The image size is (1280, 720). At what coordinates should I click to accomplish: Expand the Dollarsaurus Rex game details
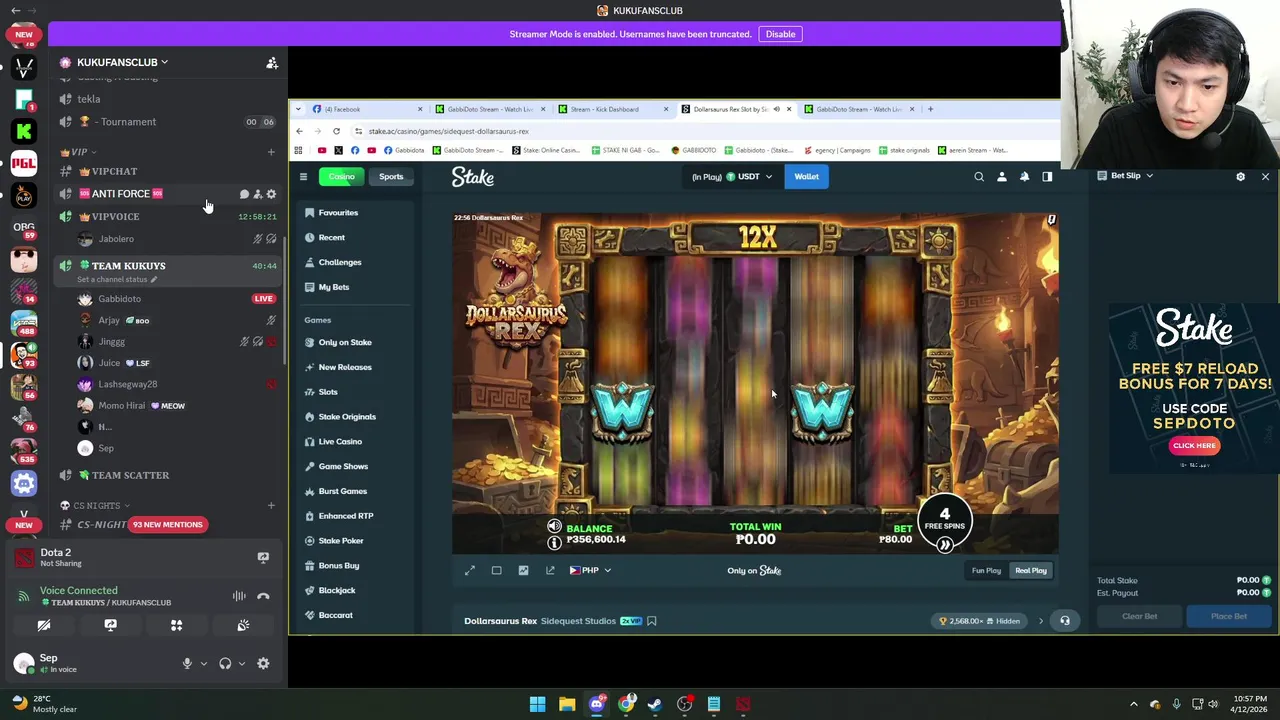pyautogui.click(x=1040, y=621)
